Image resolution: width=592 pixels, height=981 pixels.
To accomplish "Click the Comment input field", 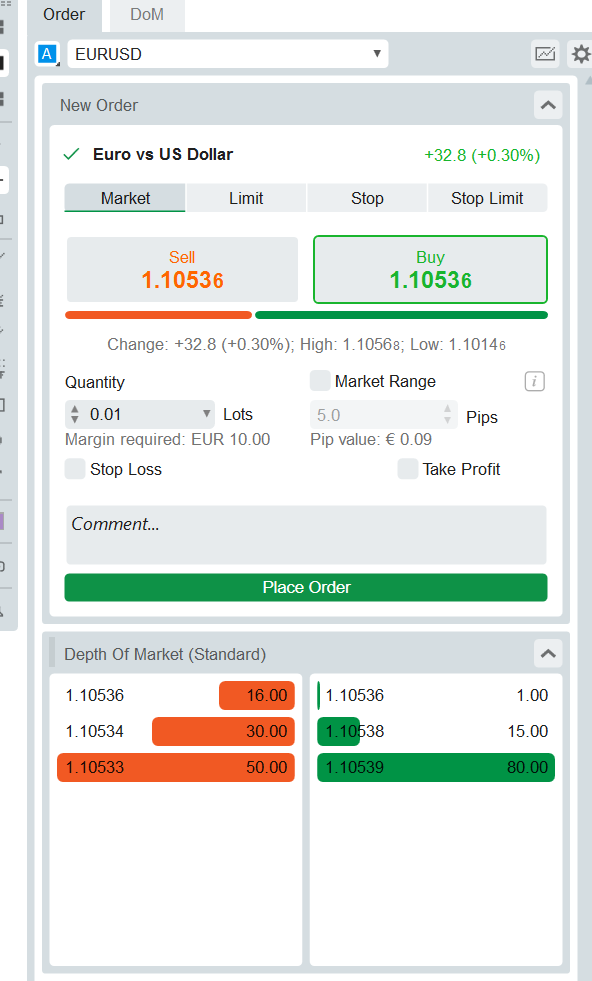I will coord(306,535).
